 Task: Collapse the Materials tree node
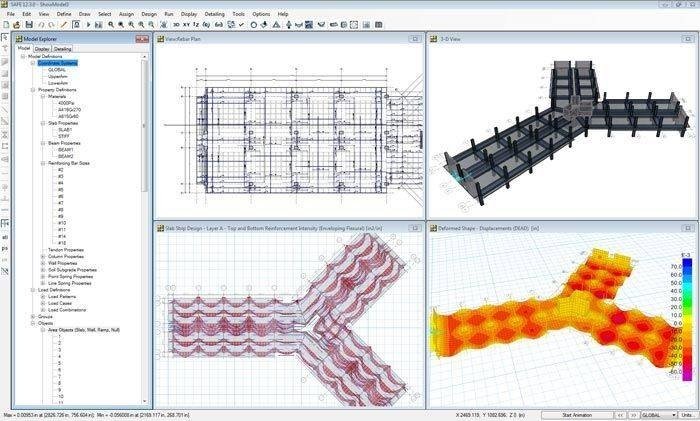[43, 96]
